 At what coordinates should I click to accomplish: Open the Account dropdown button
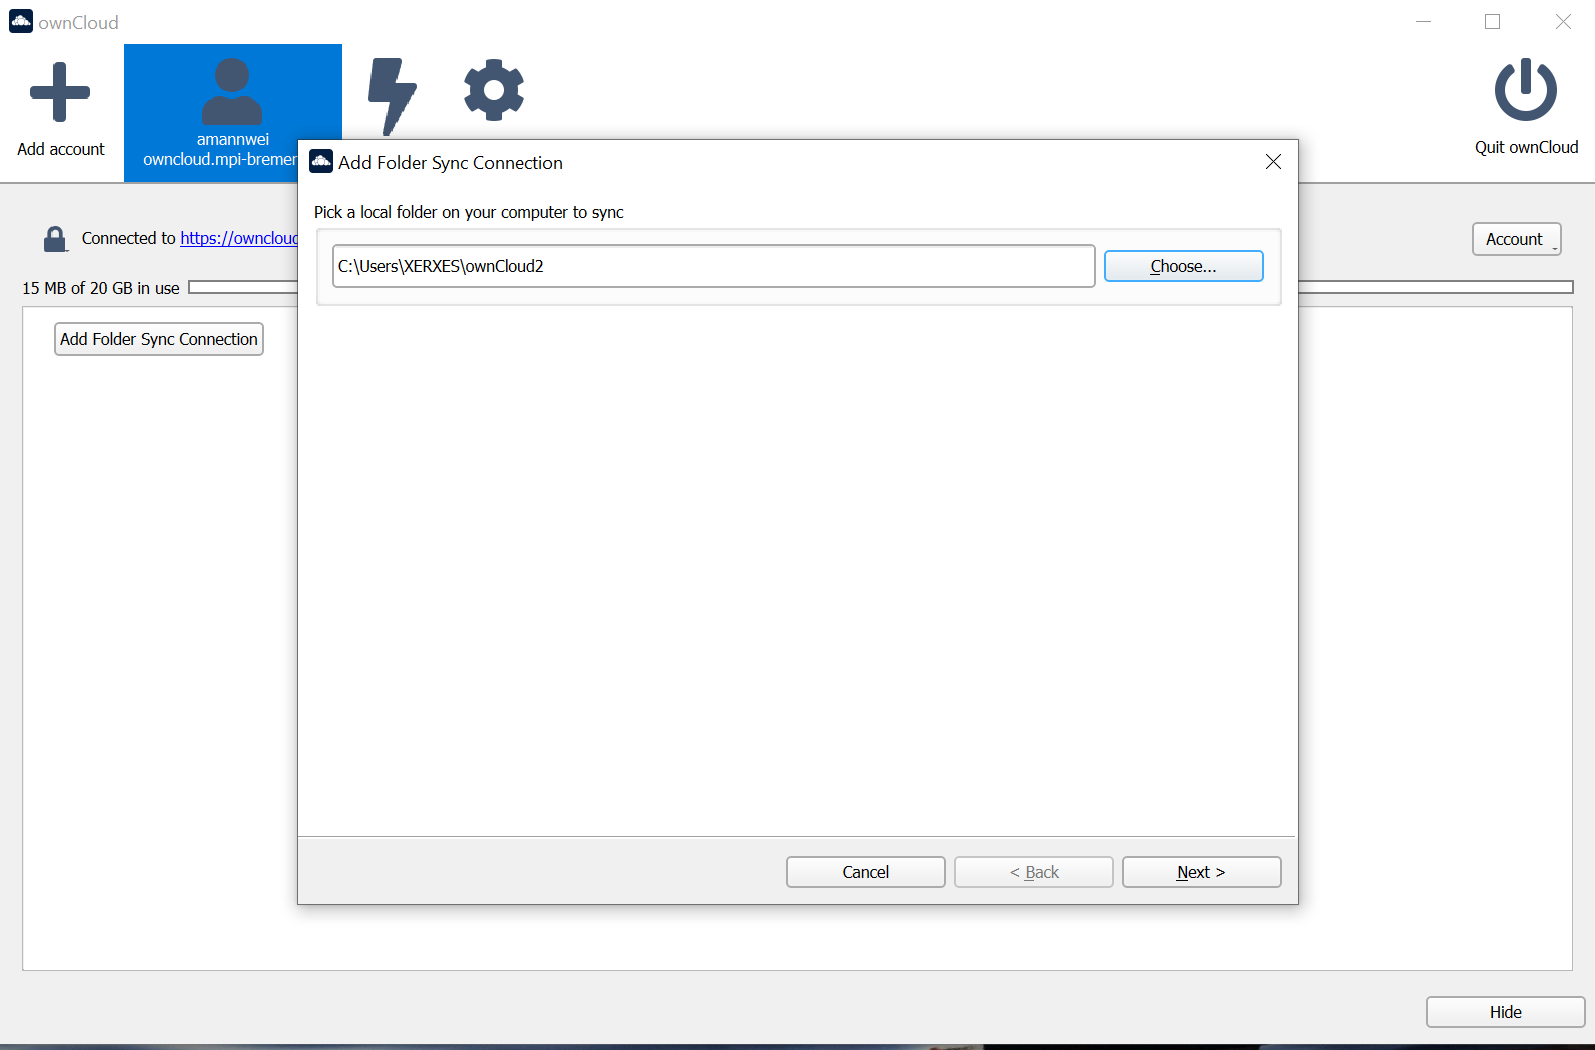[1516, 239]
